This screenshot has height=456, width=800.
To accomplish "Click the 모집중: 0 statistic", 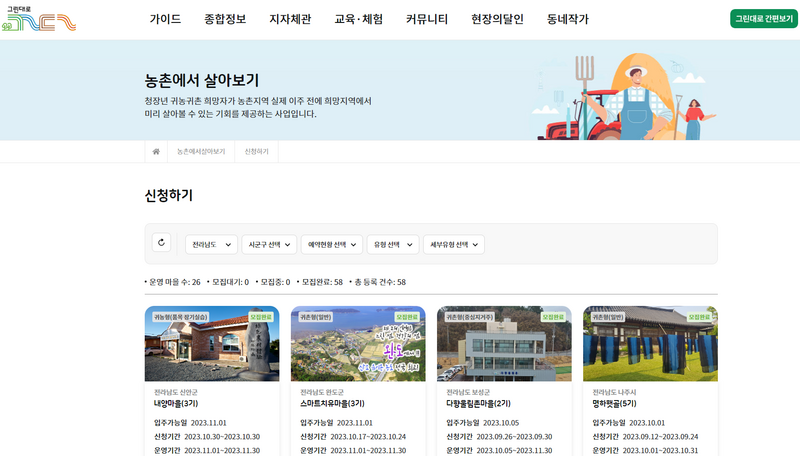I will [275, 282].
